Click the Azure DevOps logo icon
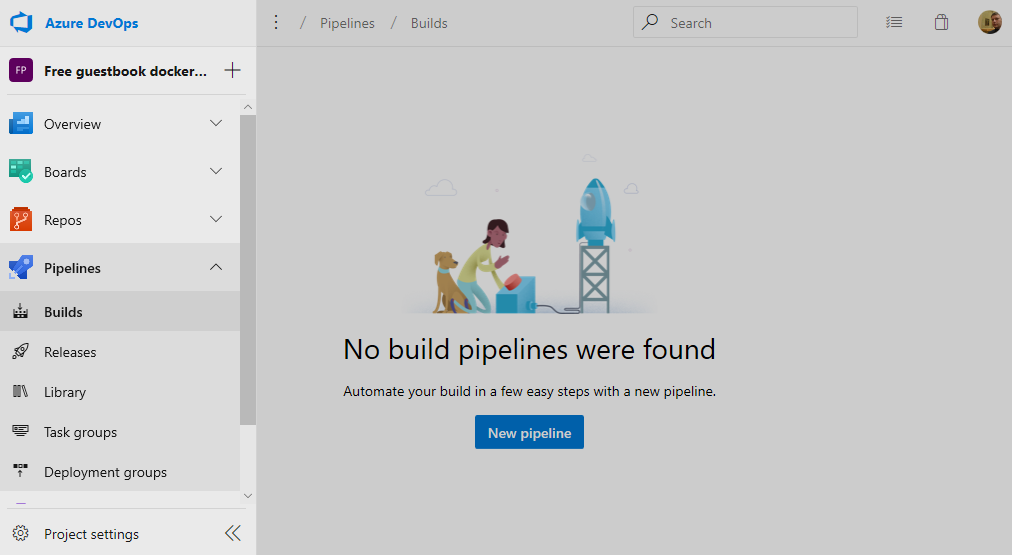The image size is (1012, 555). pos(22,23)
